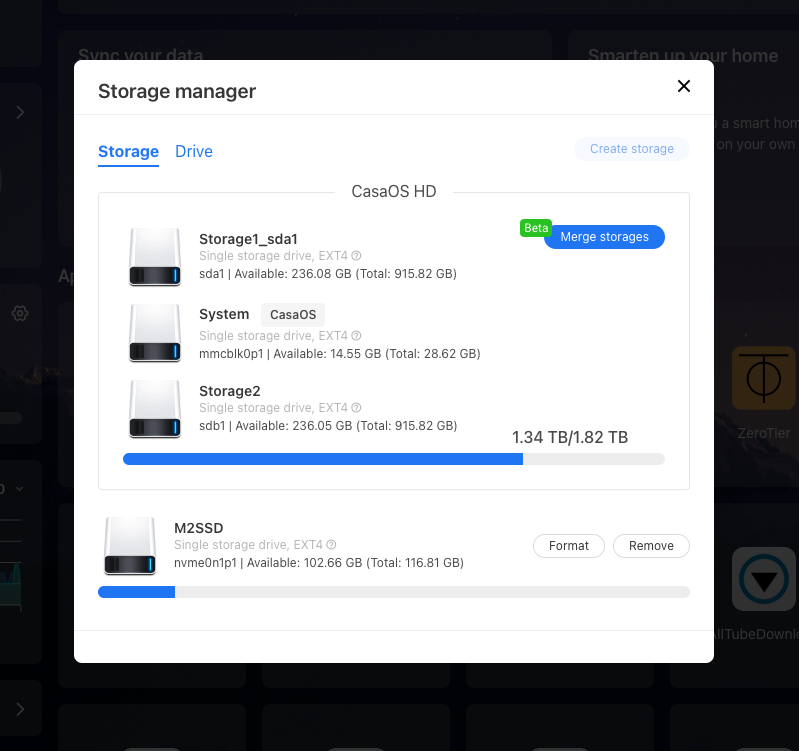Open help icon next to System EXT4
The width and height of the screenshot is (799, 751).
[356, 335]
